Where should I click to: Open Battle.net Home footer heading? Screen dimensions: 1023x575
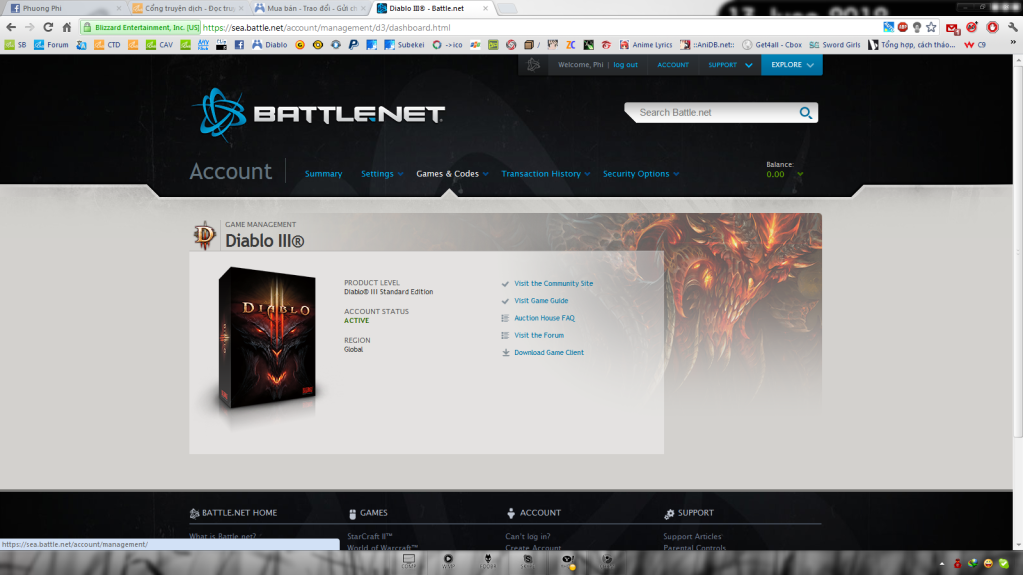pyautogui.click(x=233, y=513)
